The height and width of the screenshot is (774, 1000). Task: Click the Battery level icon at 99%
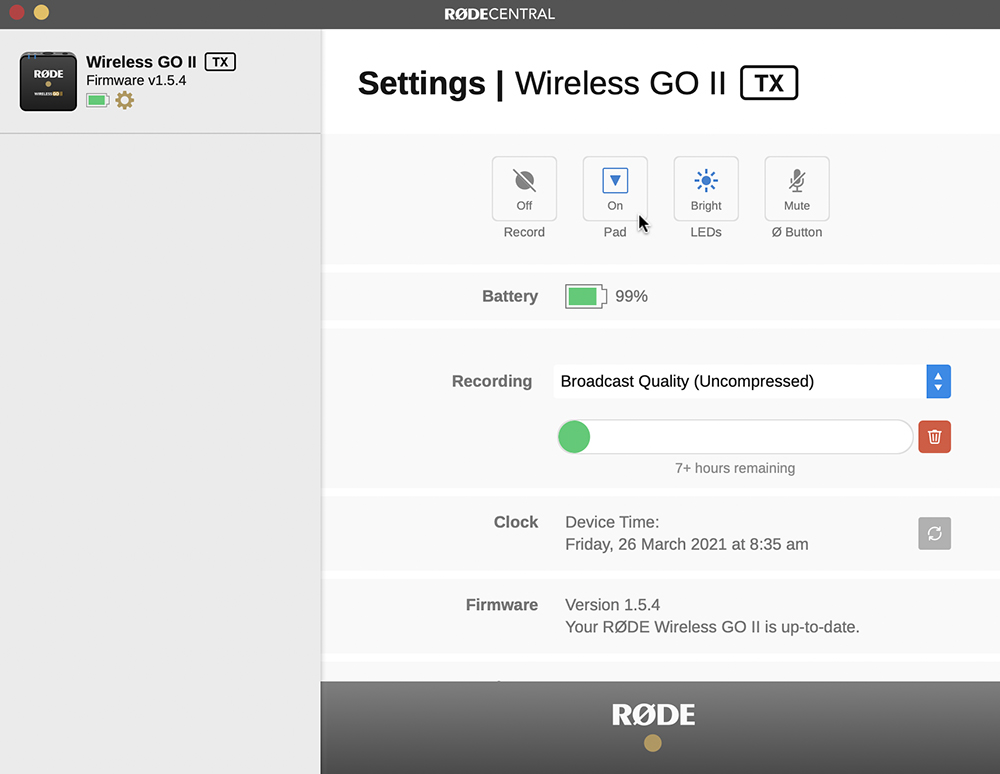[585, 296]
